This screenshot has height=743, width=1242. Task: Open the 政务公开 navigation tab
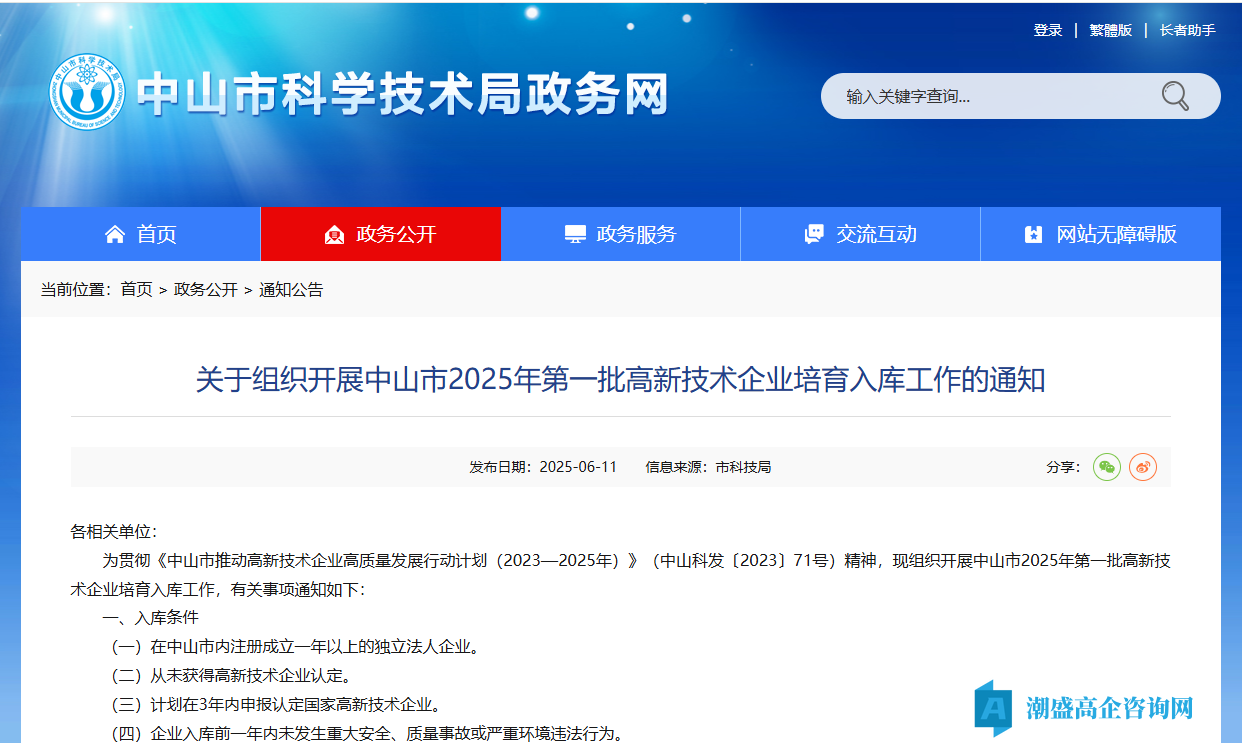(x=381, y=234)
